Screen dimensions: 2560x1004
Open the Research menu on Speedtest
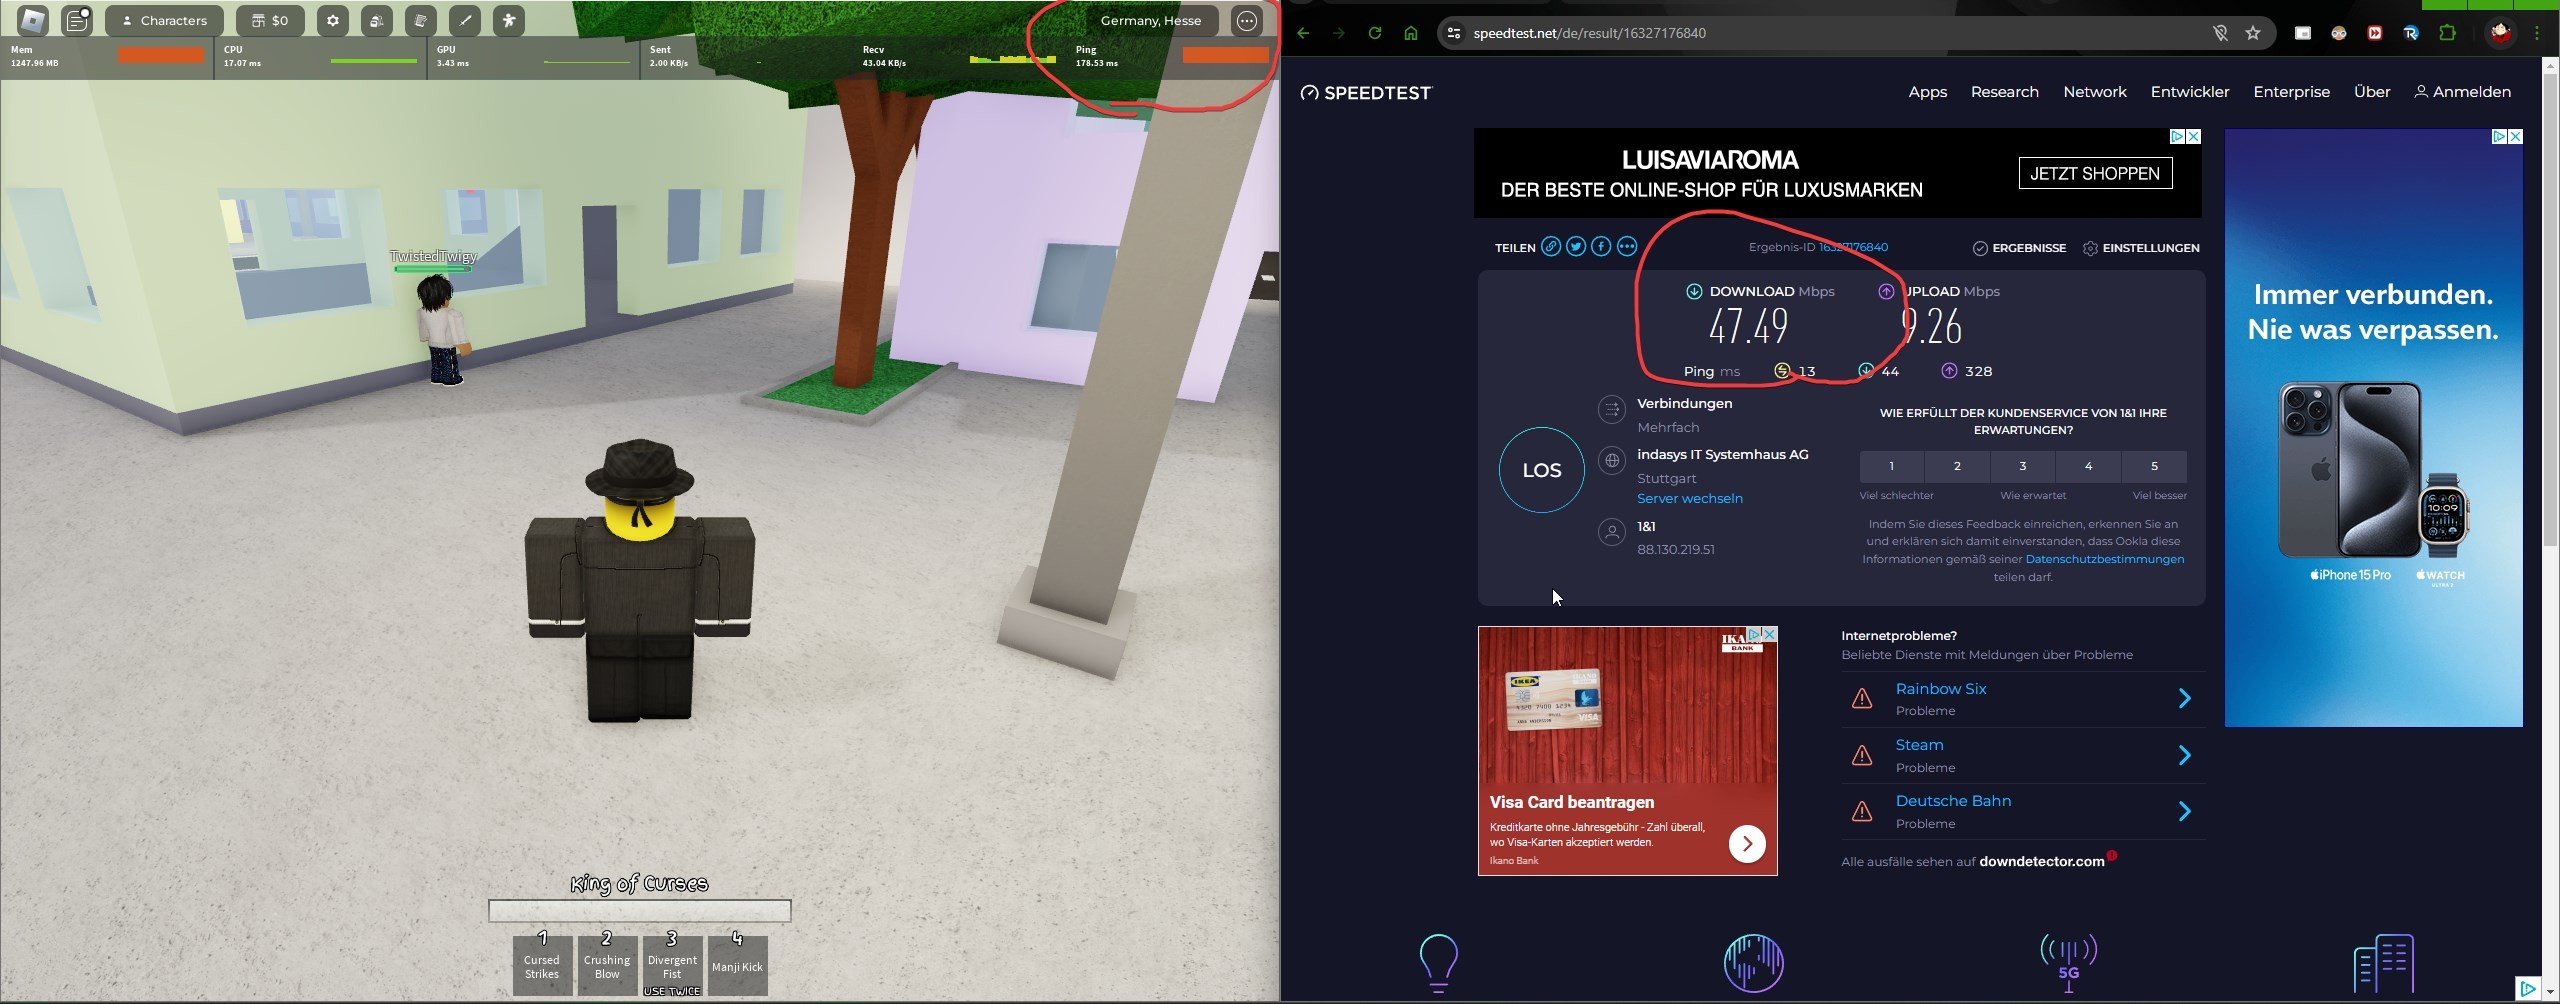(2004, 92)
